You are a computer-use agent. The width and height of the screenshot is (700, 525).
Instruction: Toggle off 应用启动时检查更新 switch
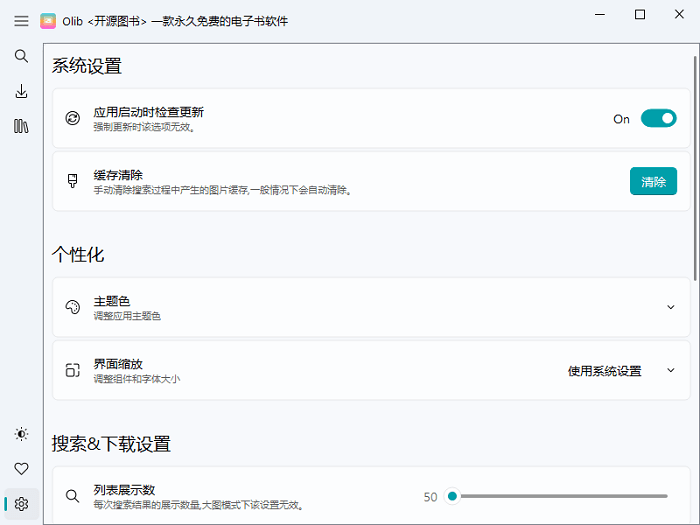point(658,118)
